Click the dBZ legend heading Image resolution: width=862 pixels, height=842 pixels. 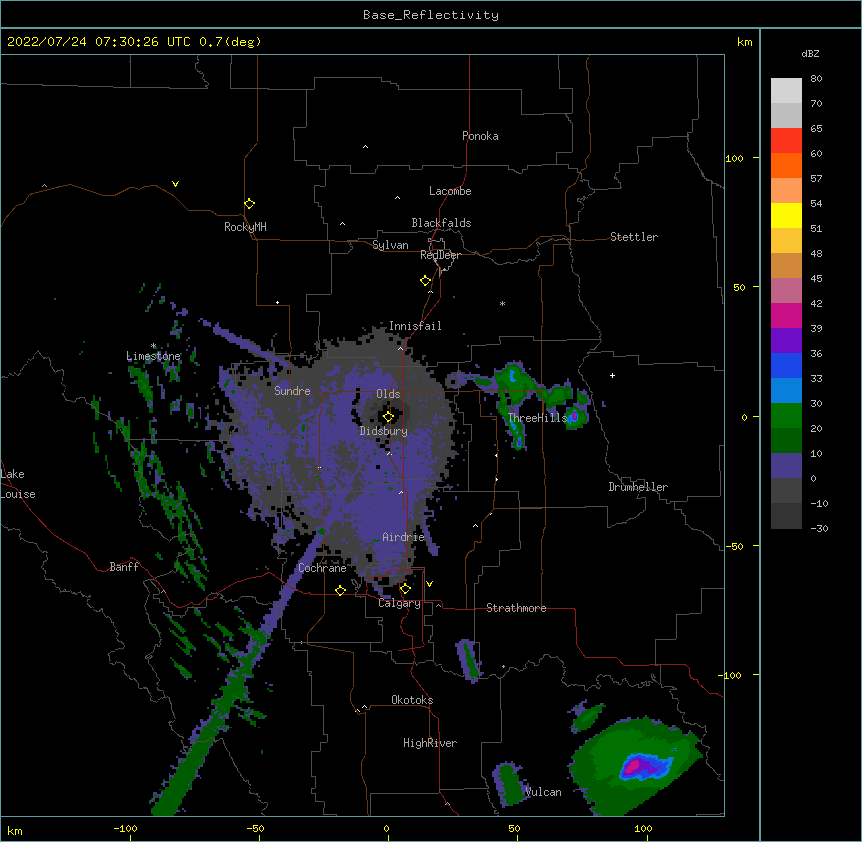click(810, 53)
